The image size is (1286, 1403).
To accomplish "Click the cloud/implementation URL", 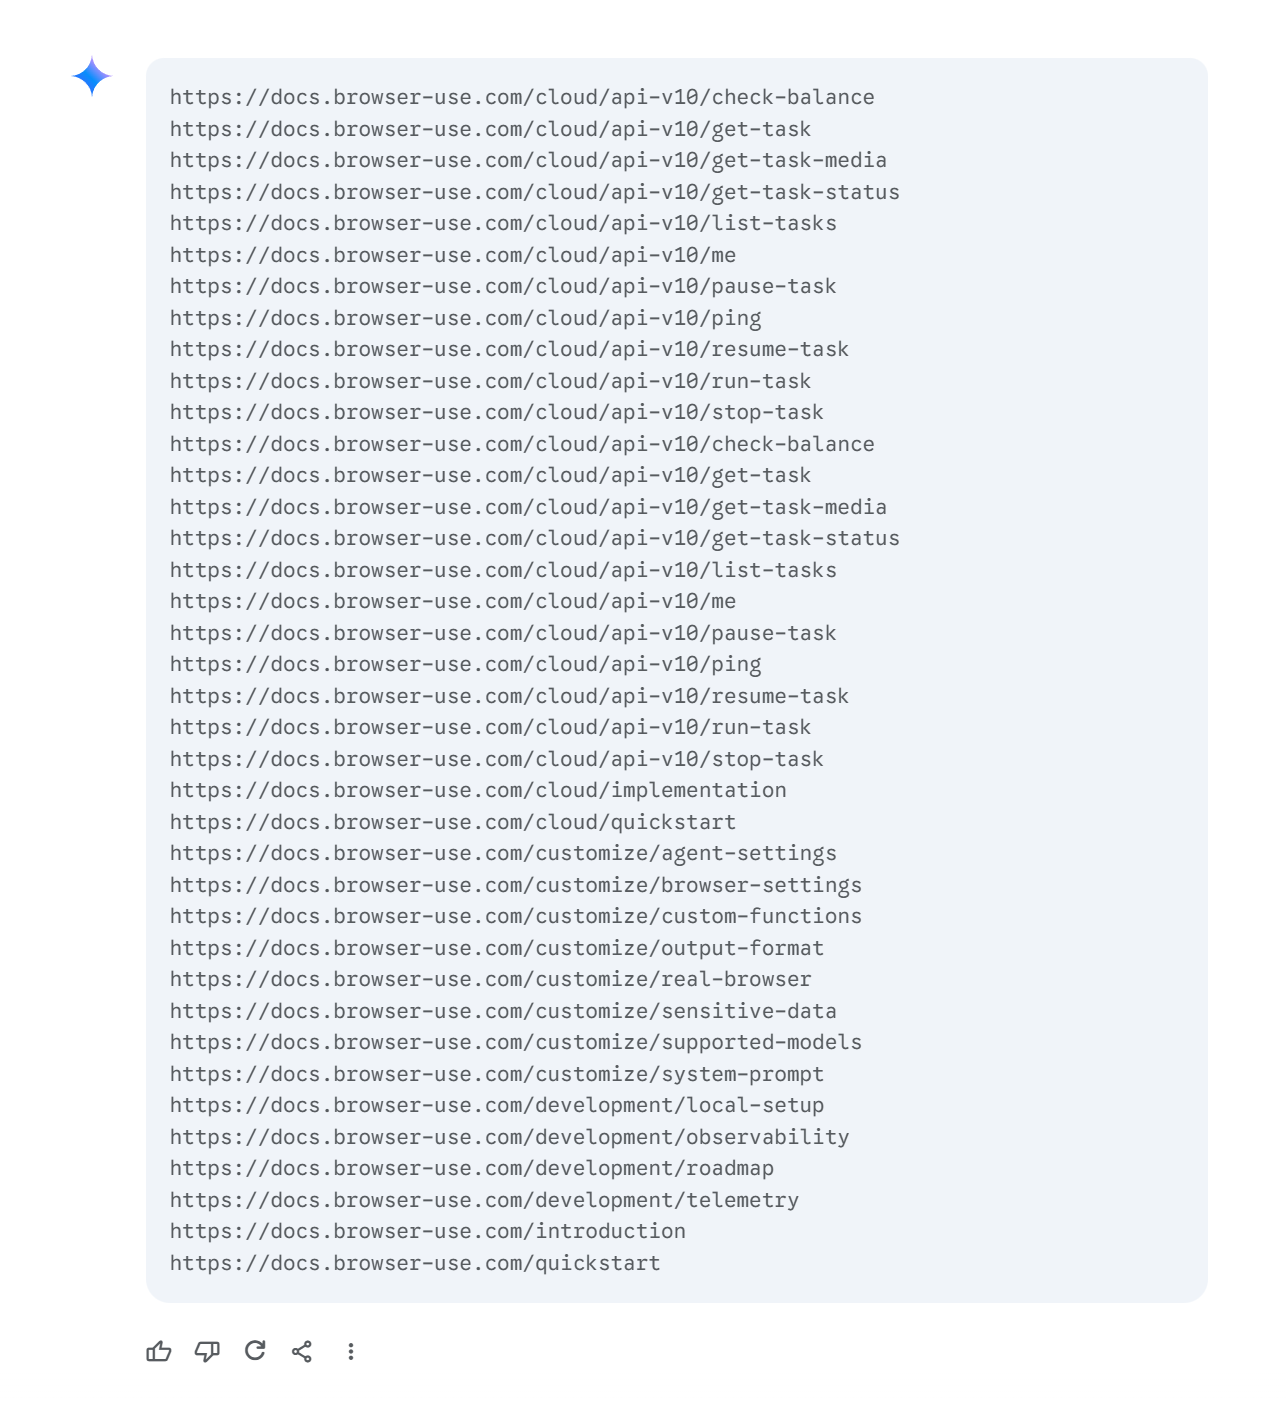I will [x=478, y=791].
